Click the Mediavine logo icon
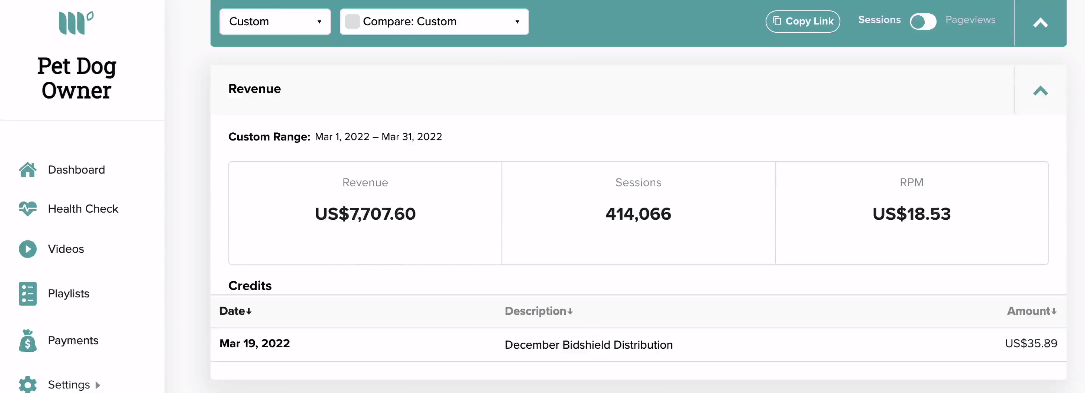The width and height of the screenshot is (1085, 393). (x=76, y=23)
